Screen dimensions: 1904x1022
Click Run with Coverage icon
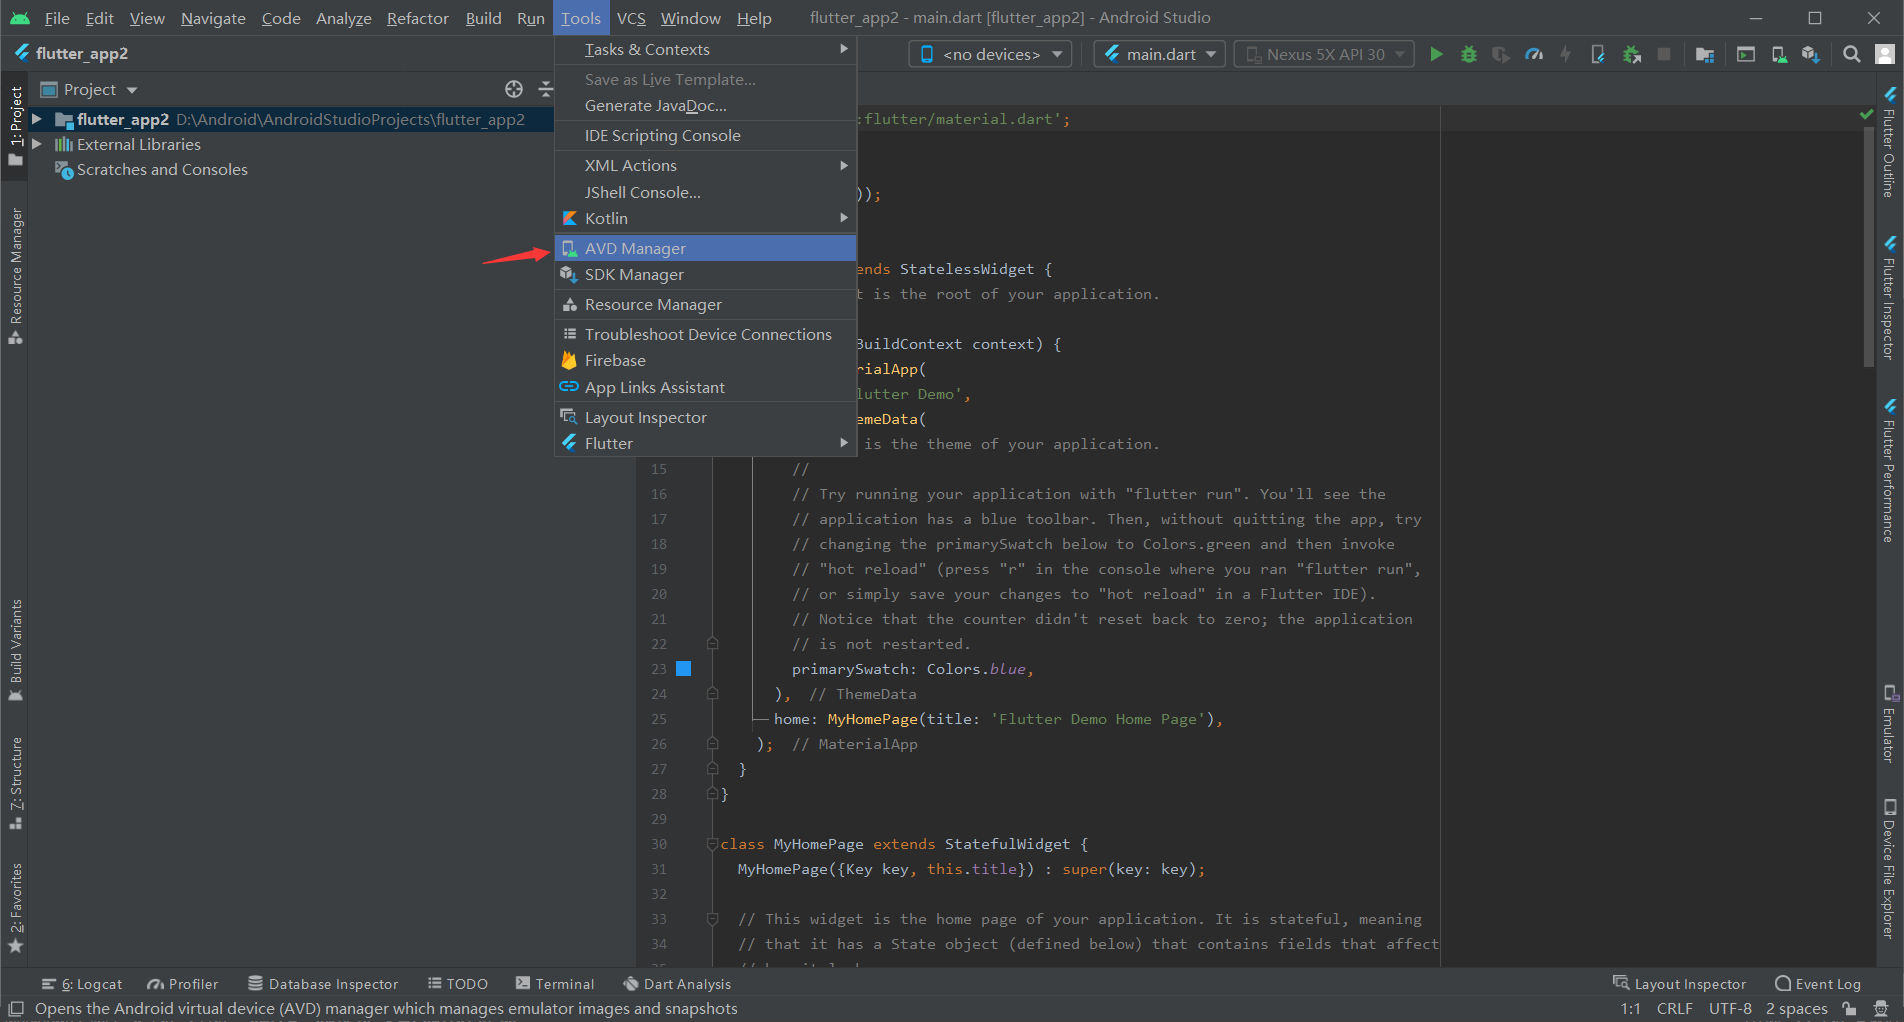pyautogui.click(x=1501, y=54)
